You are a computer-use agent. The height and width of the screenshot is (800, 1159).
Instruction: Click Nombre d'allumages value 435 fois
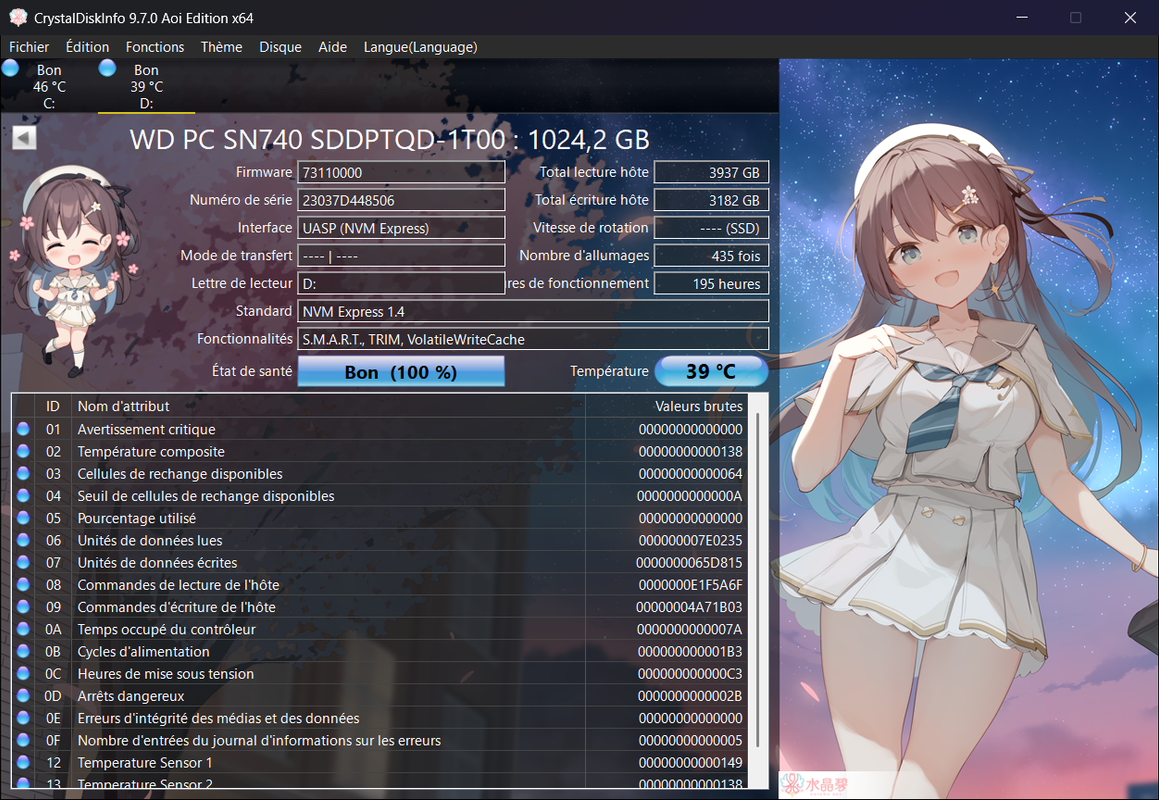pyautogui.click(x=712, y=256)
